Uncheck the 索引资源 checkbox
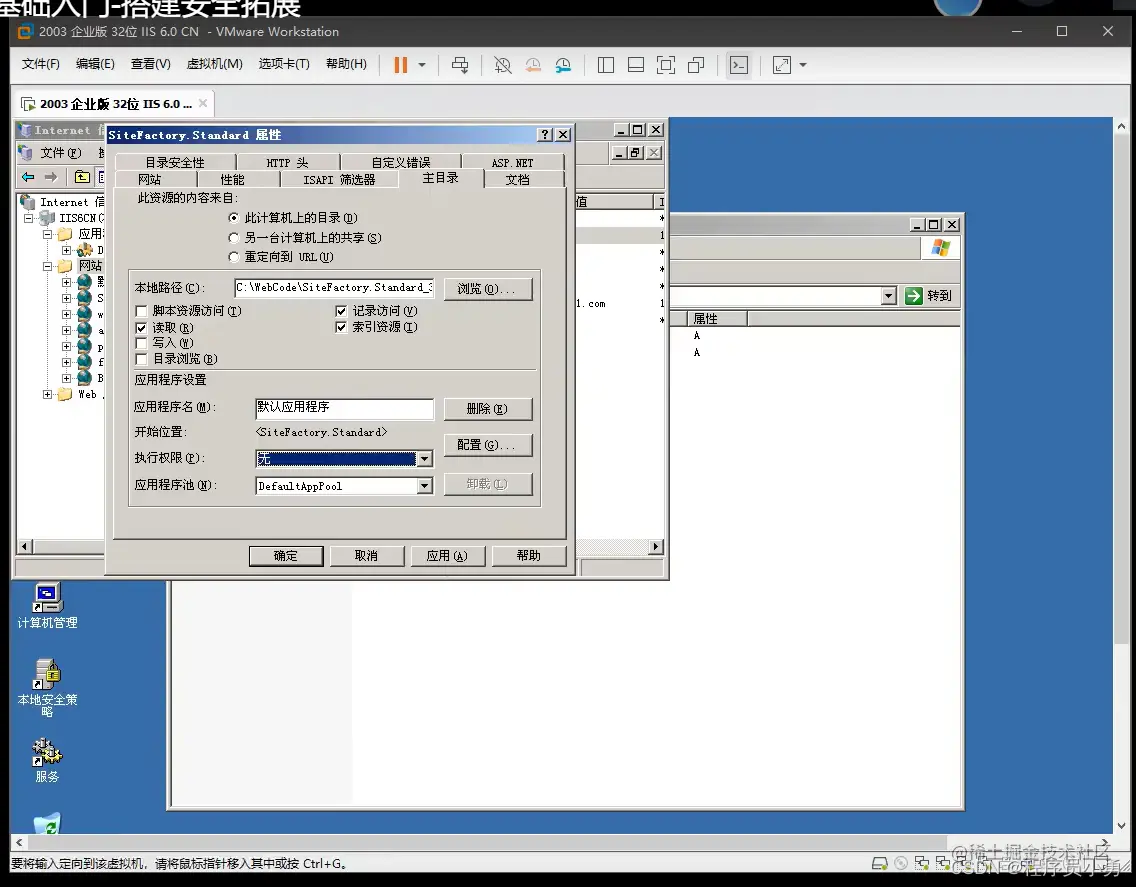Image resolution: width=1136 pixels, height=887 pixels. (x=341, y=327)
